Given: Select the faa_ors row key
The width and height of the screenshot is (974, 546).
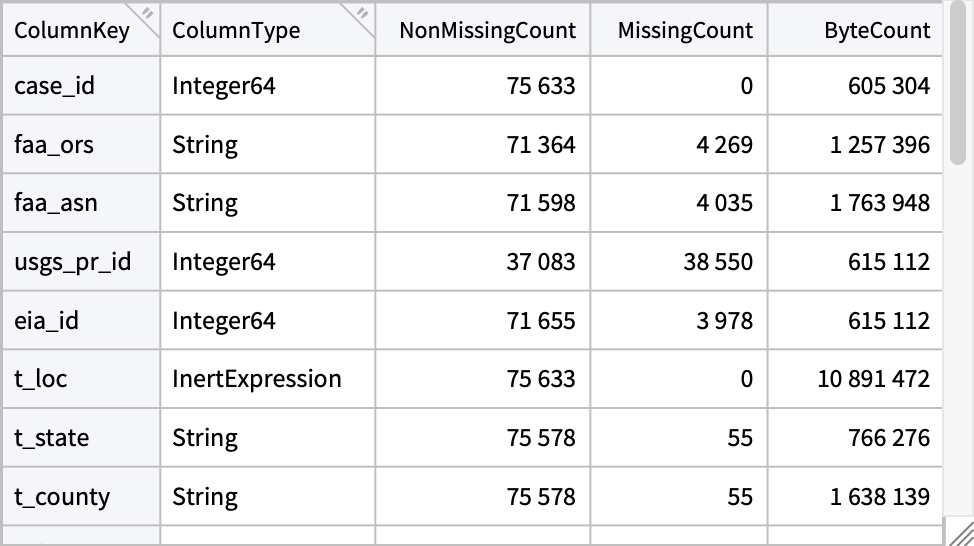Looking at the screenshot, I should tap(54, 145).
